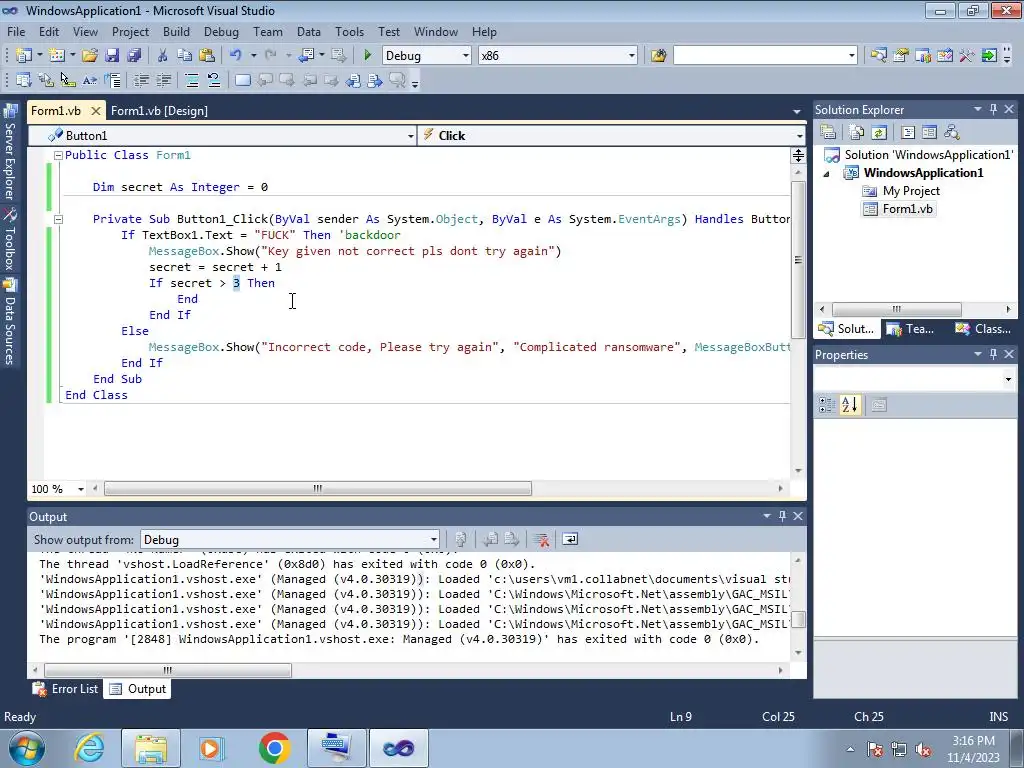Open Chrome from the Windows taskbar
The height and width of the screenshot is (768, 1024).
pyautogui.click(x=274, y=748)
